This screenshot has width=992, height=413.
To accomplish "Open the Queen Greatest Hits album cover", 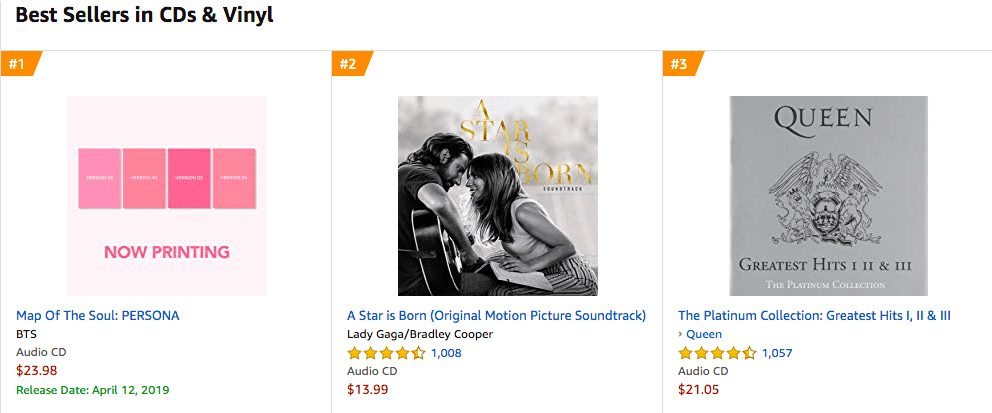I will [x=828, y=195].
